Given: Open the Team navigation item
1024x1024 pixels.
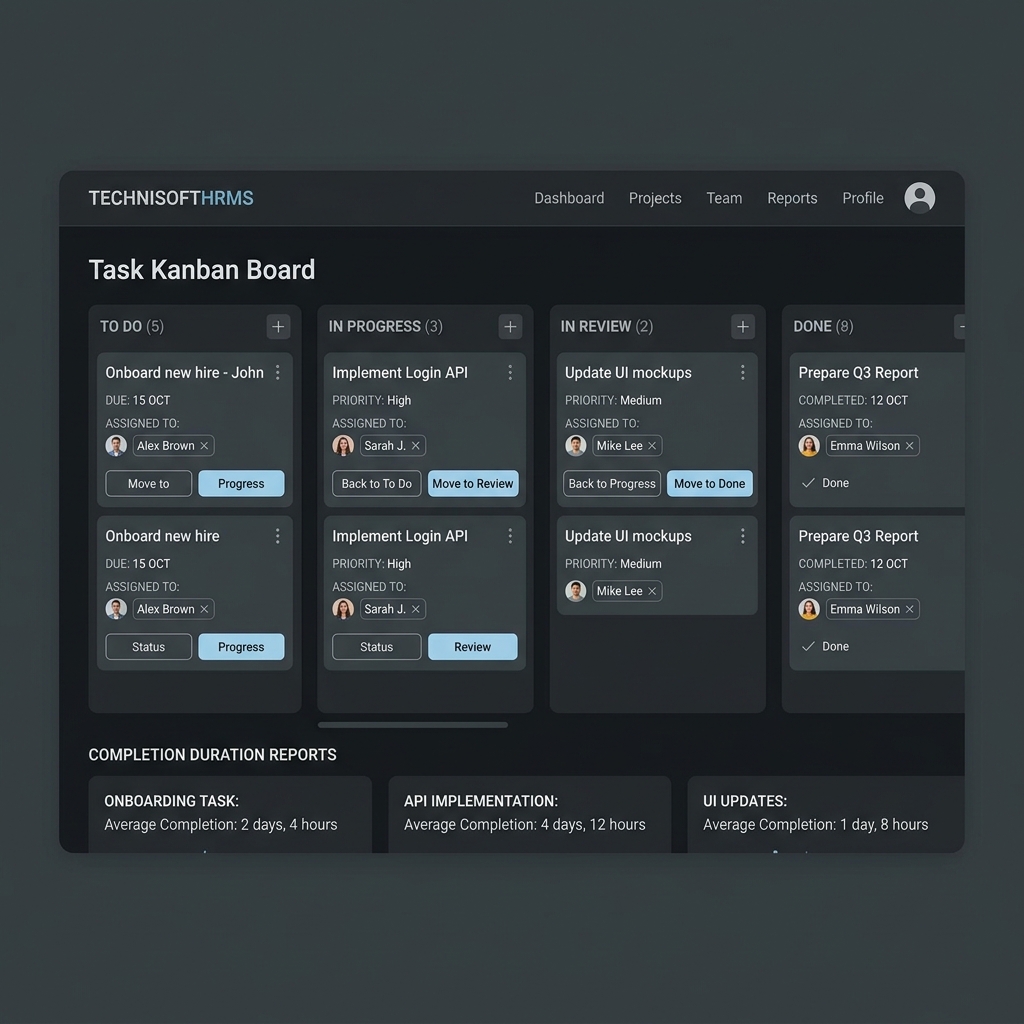Looking at the screenshot, I should [724, 198].
